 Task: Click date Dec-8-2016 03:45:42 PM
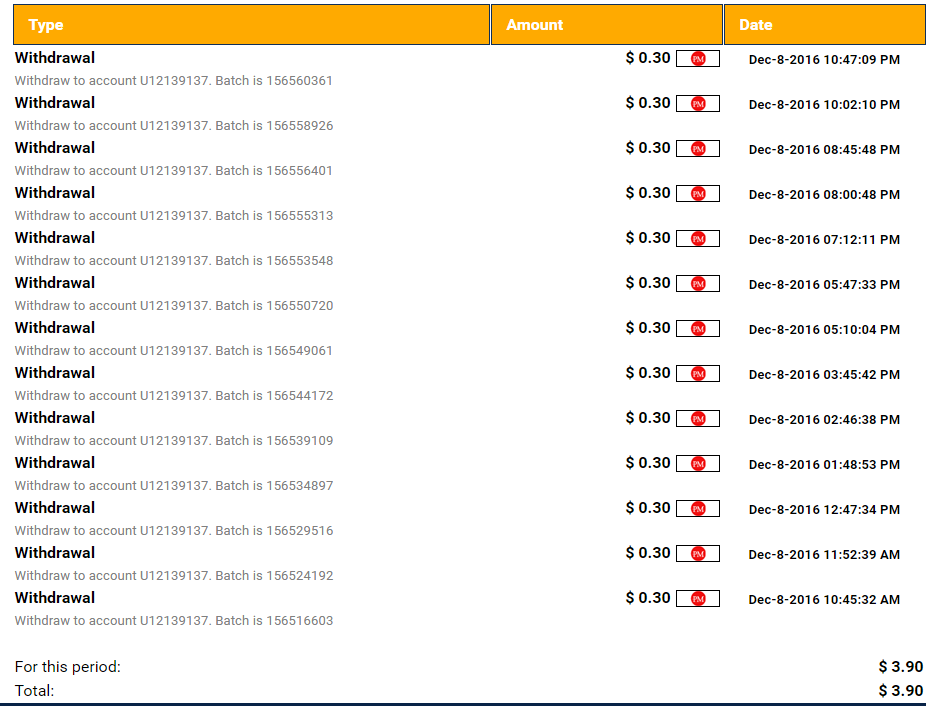pyautogui.click(x=824, y=374)
